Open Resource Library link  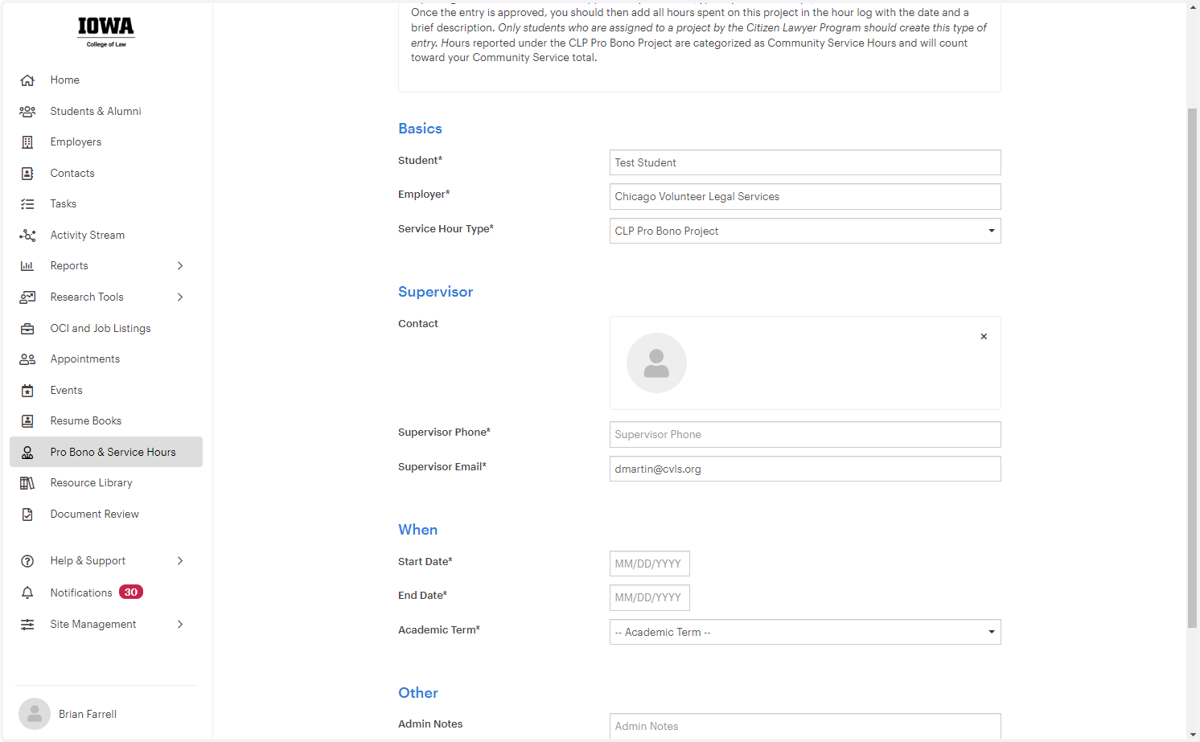click(x=91, y=483)
